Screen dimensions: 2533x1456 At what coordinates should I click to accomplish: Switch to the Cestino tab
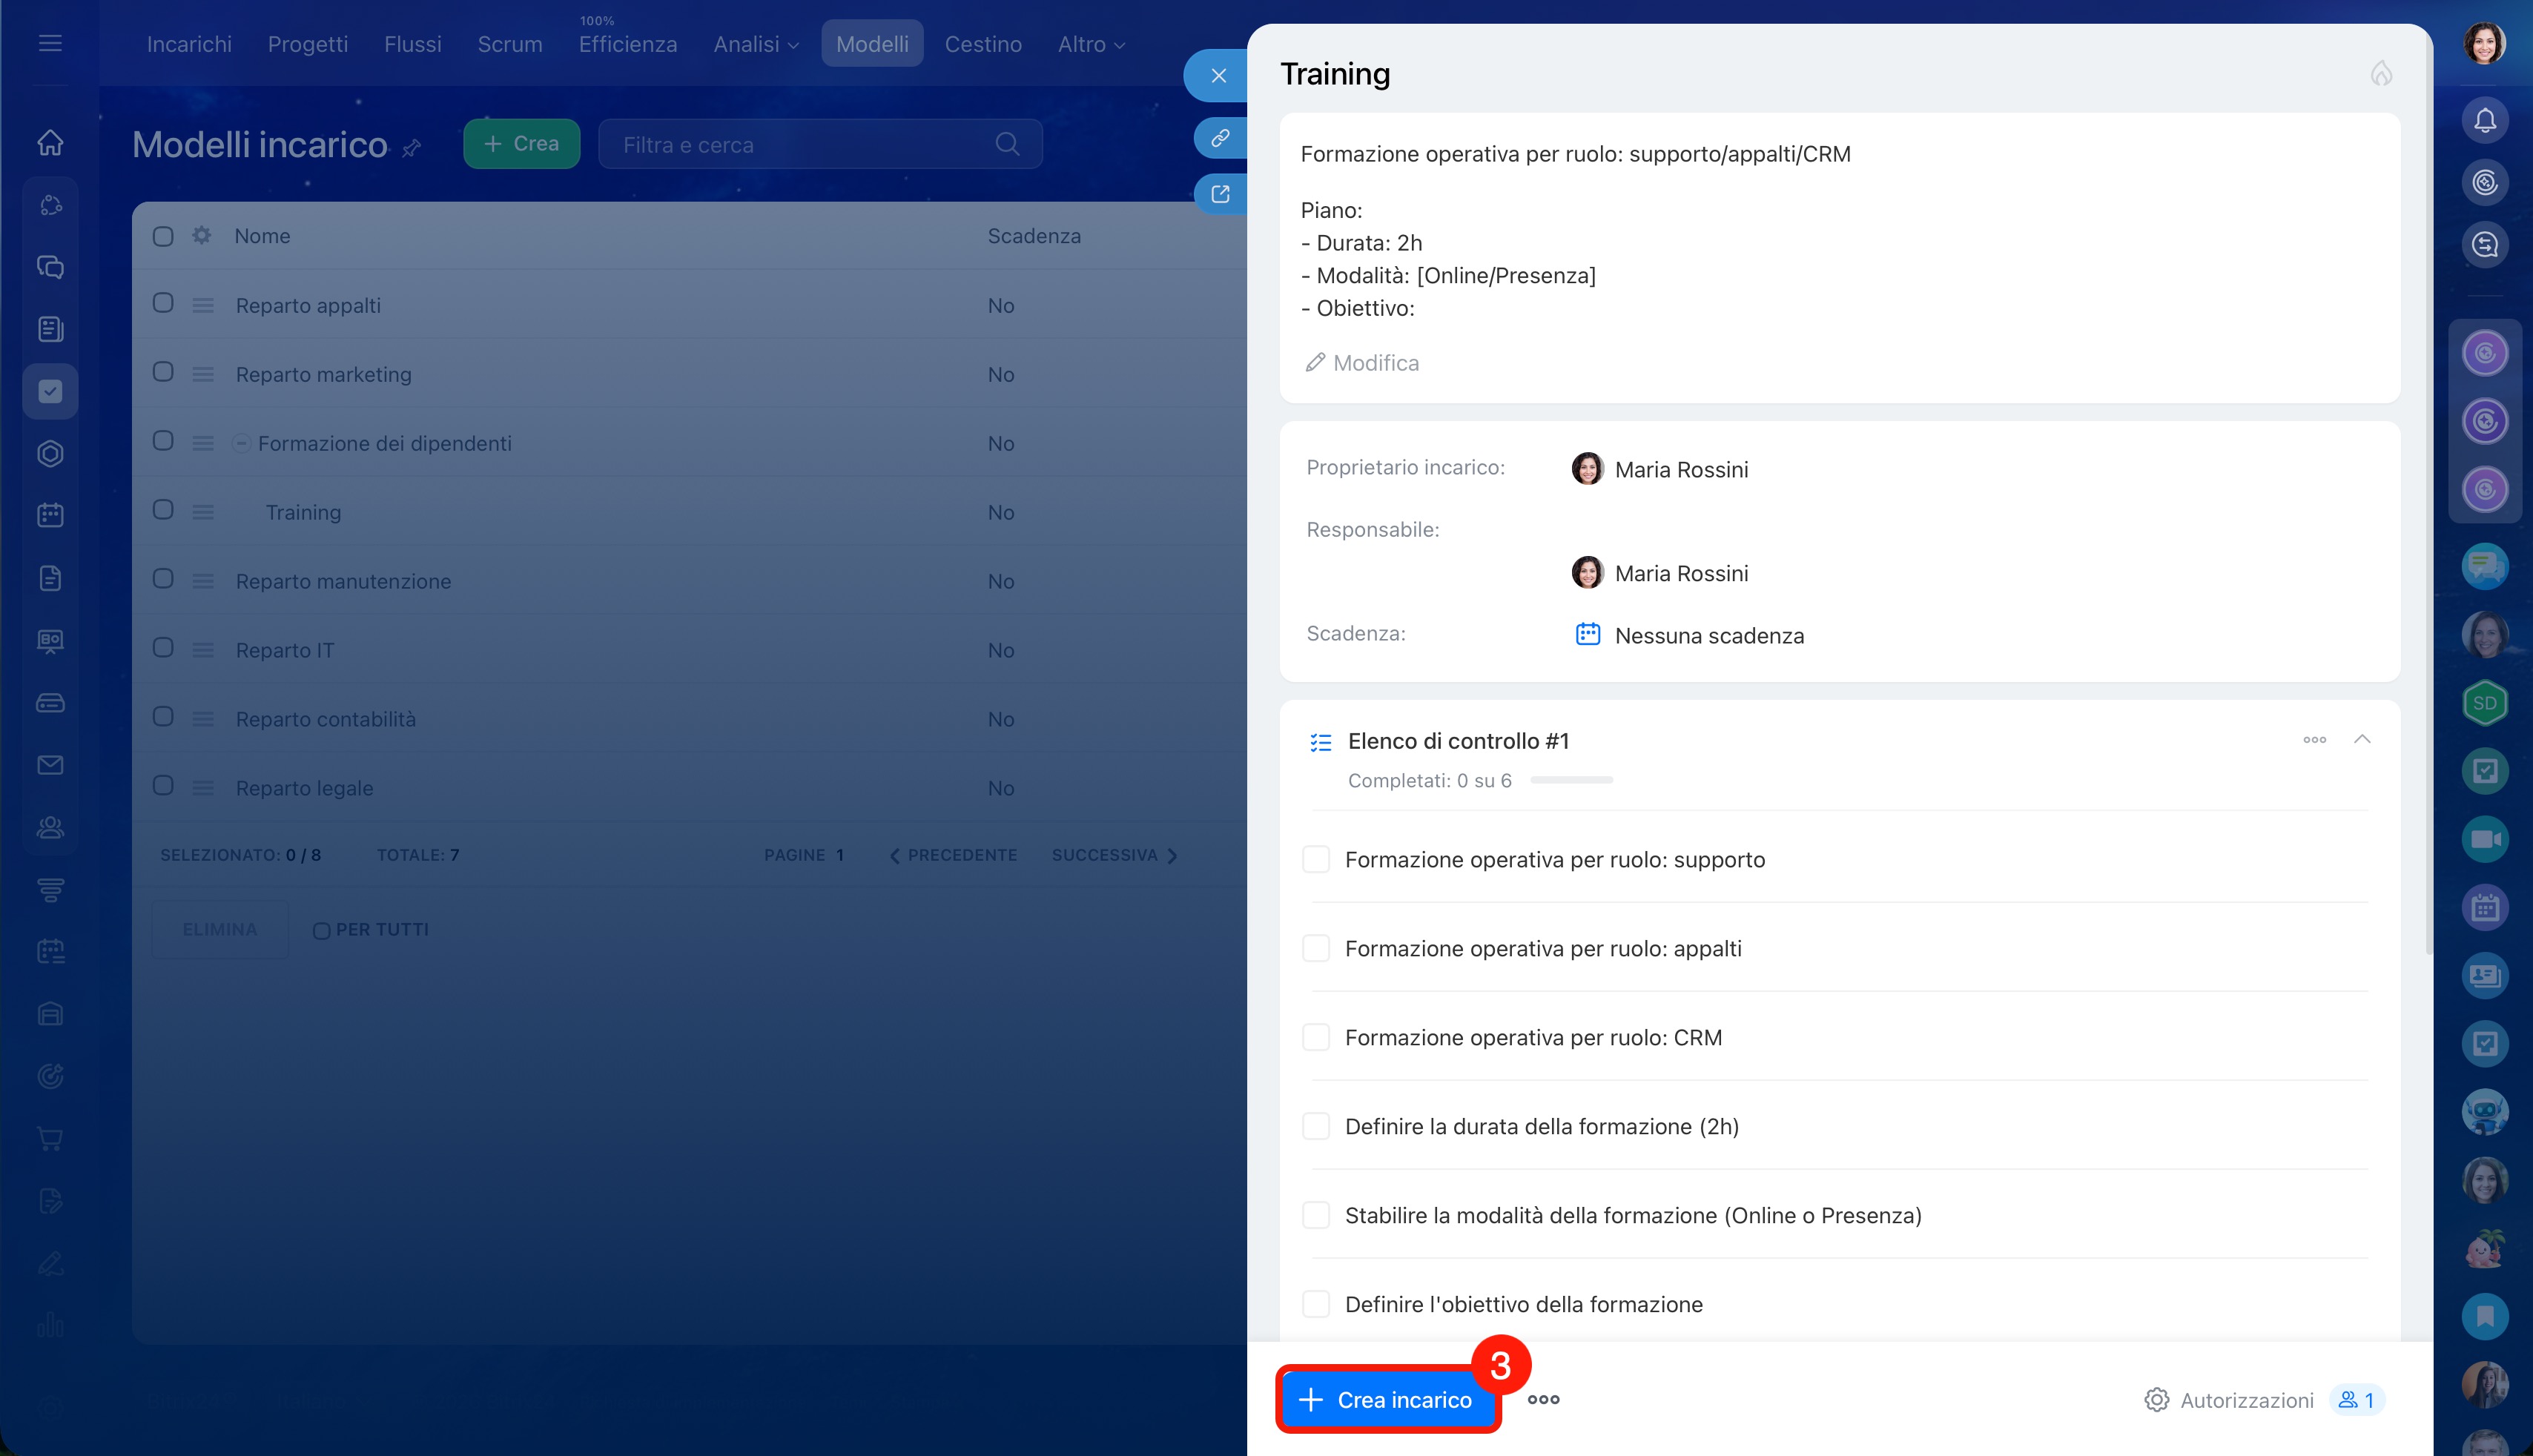(x=982, y=44)
